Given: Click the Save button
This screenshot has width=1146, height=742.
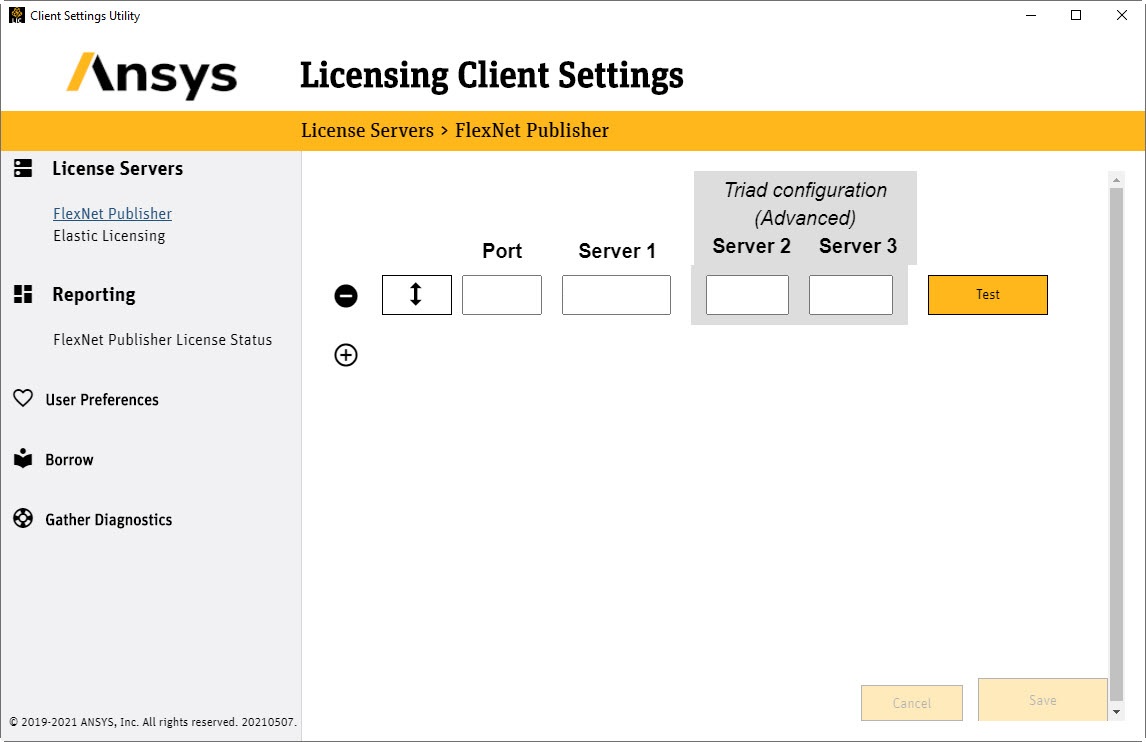Looking at the screenshot, I should tap(1042, 700).
